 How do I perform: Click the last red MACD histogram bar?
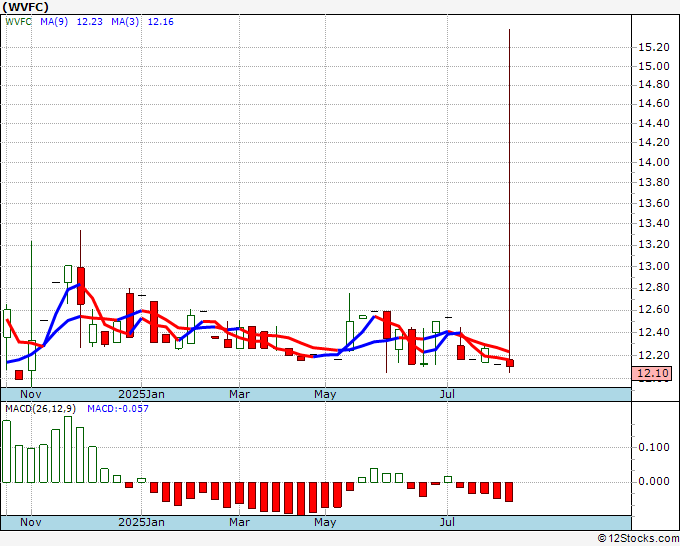[509, 491]
